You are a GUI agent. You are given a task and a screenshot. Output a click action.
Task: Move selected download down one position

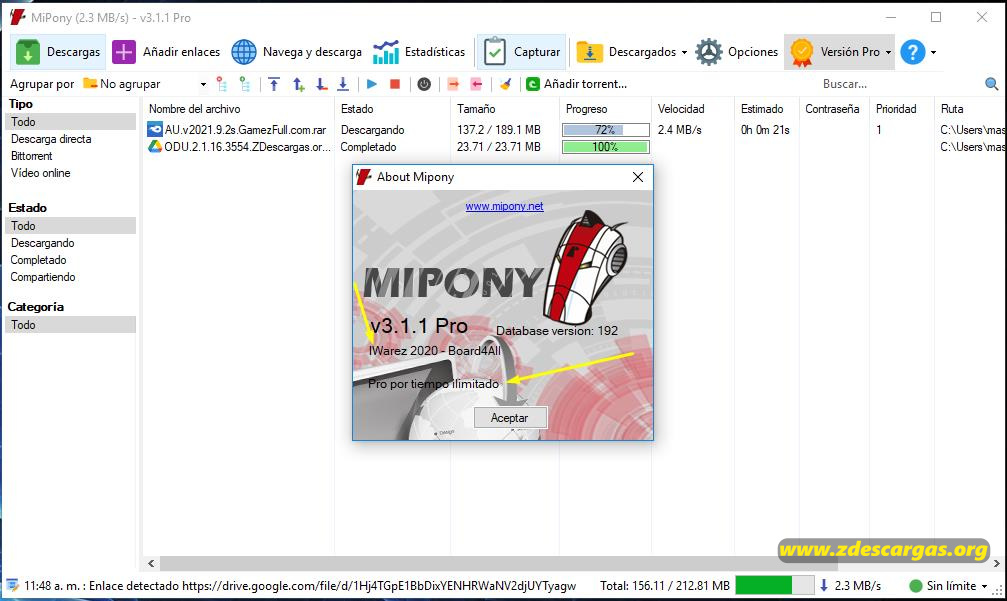321,84
